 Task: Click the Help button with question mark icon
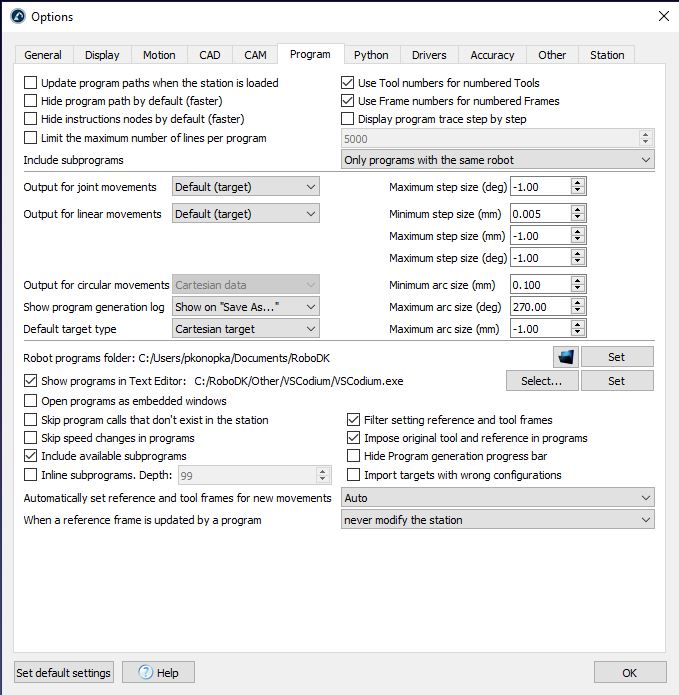[x=158, y=672]
